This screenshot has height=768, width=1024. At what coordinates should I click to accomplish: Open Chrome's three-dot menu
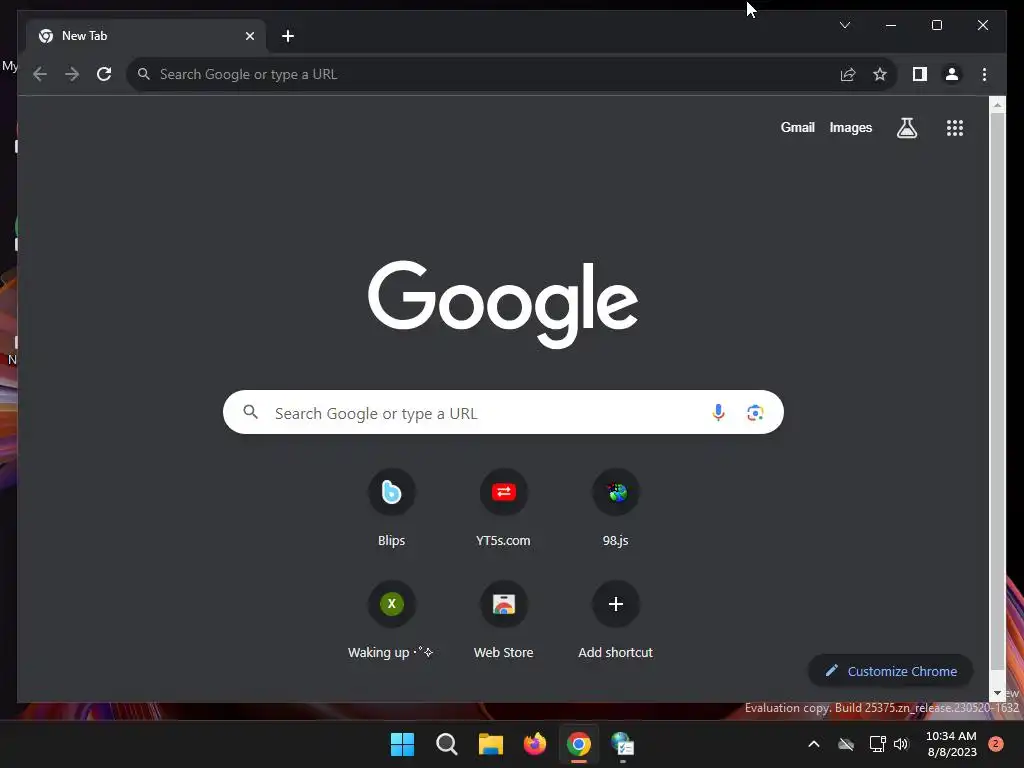(984, 74)
